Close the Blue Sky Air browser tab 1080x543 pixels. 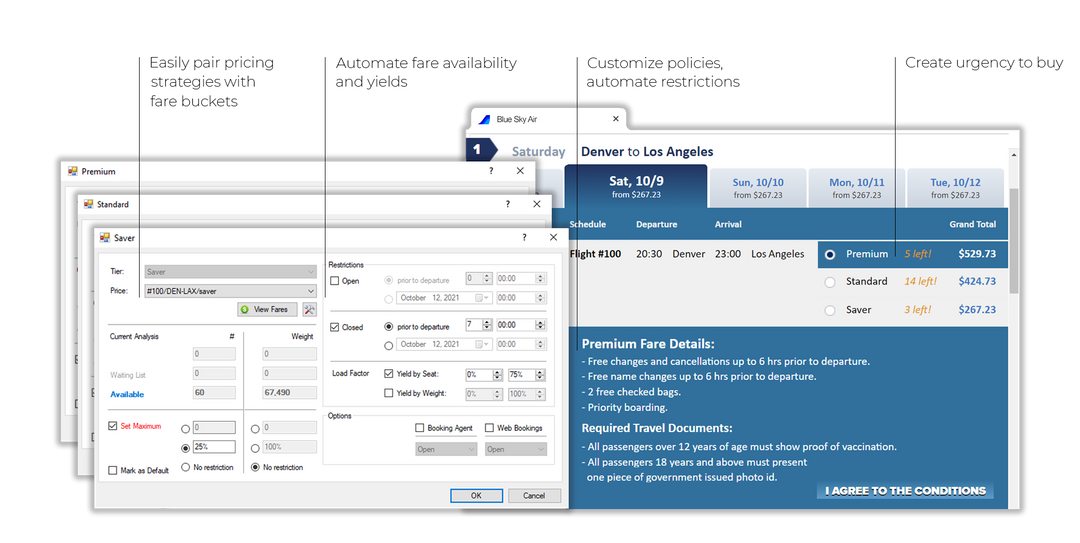(x=616, y=119)
